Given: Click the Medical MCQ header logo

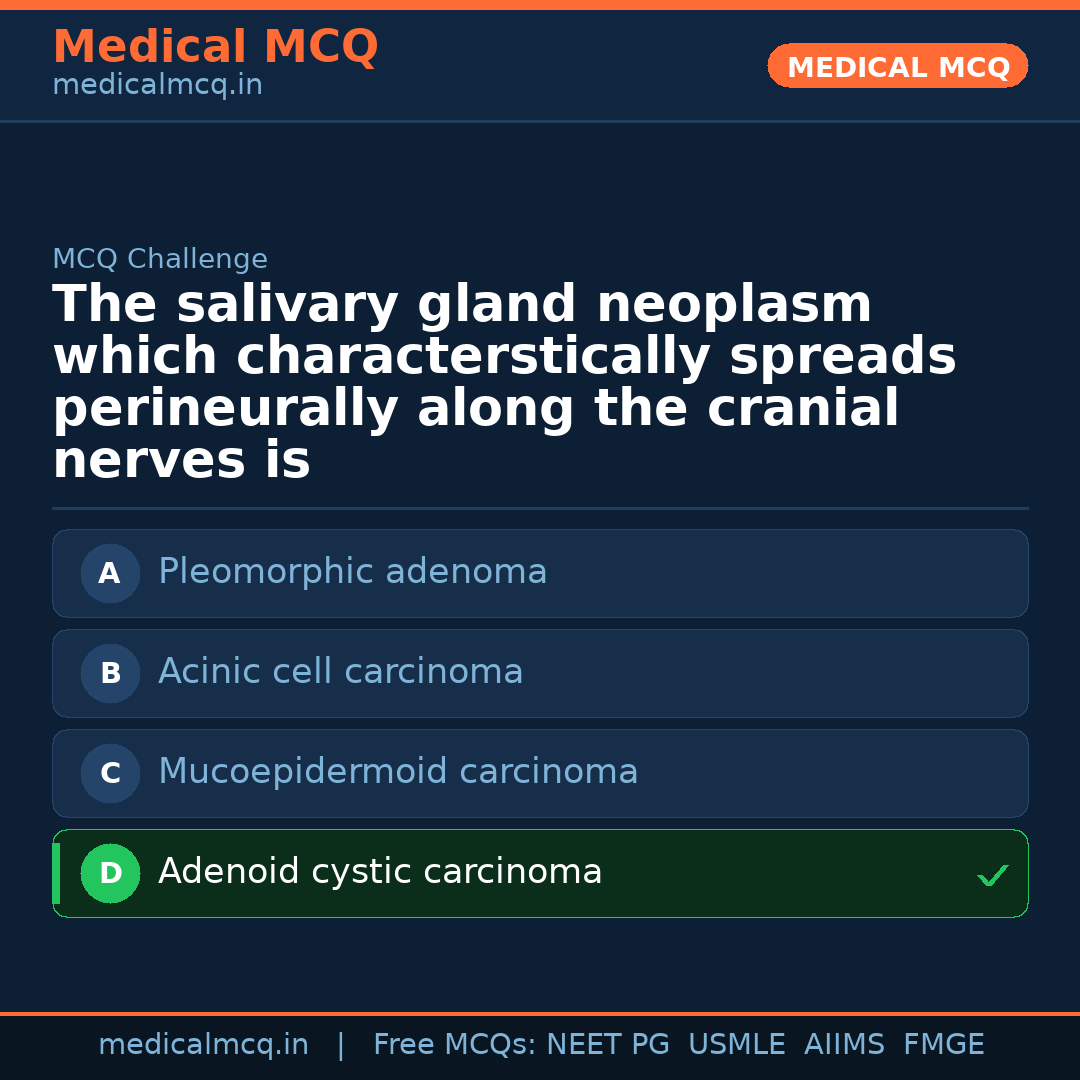Looking at the screenshot, I should pos(215,46).
